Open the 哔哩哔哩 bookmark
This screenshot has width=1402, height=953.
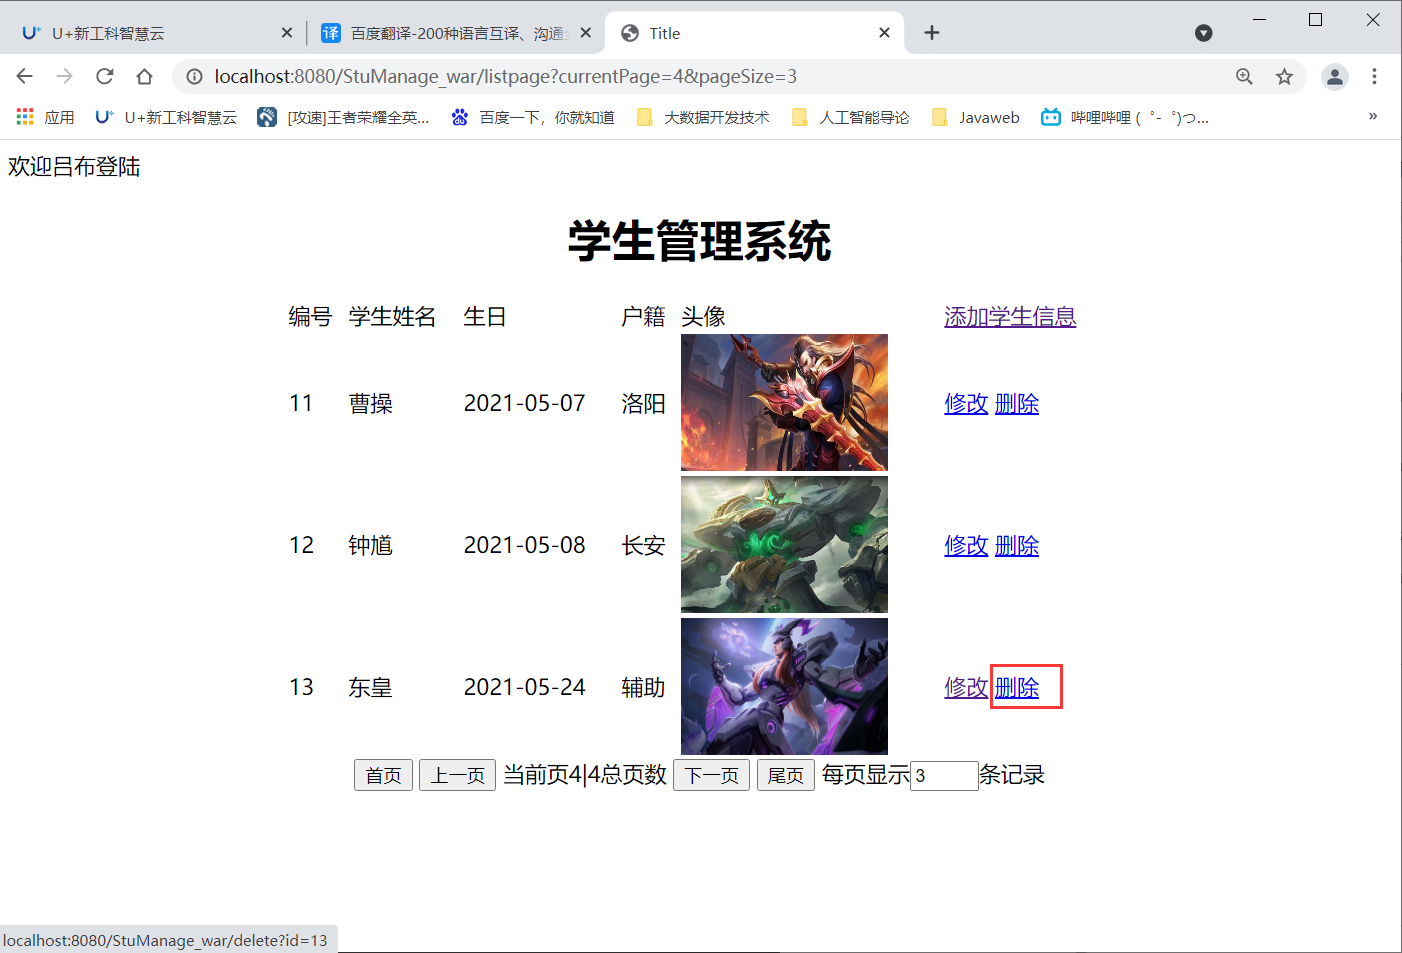coord(1125,117)
